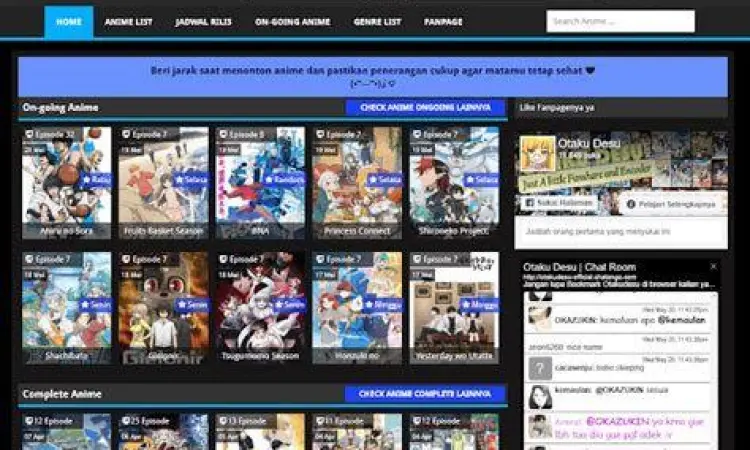Click inside the Search Anime field

coord(620,21)
